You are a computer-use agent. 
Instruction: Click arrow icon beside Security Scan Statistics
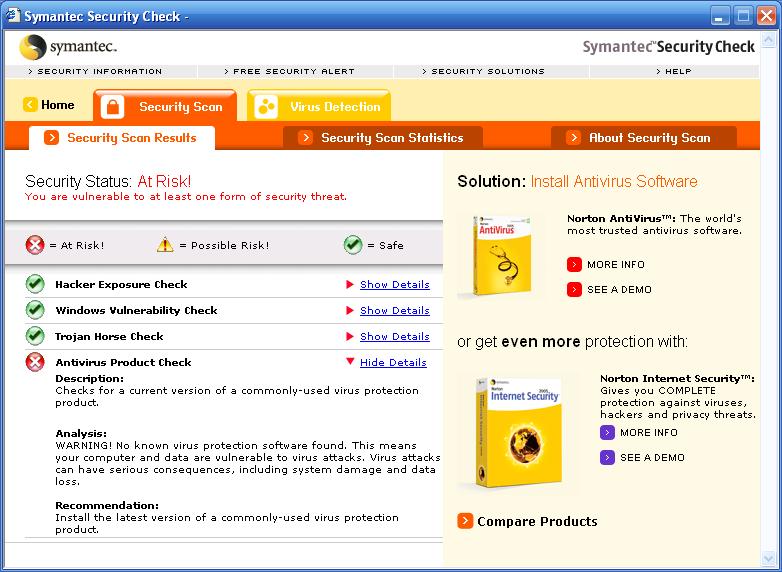pyautogui.click(x=305, y=138)
